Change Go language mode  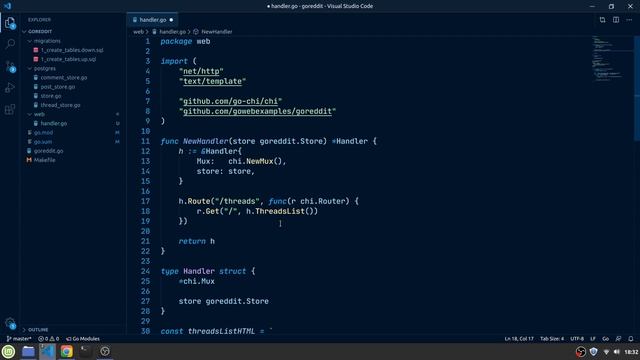coord(605,338)
